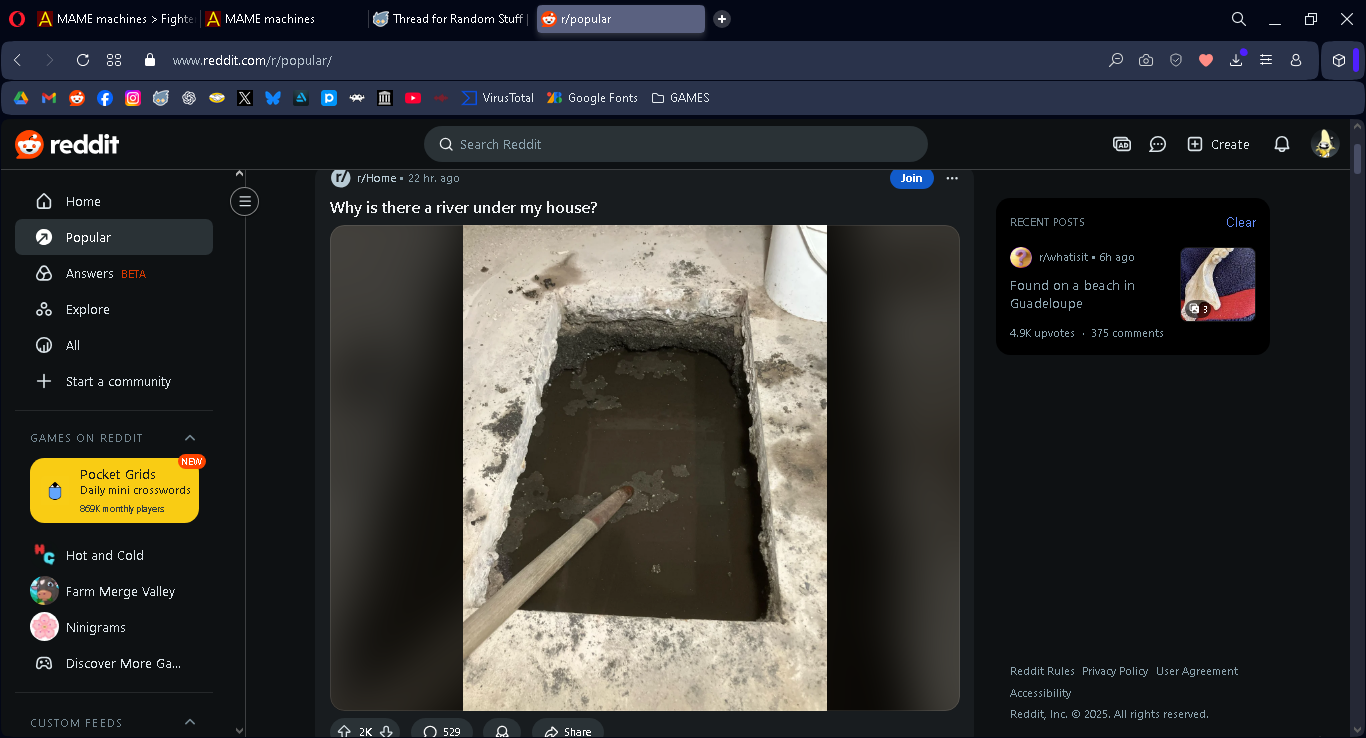Screen dimensions: 1366x738
Task: Join the r/Home community
Action: point(911,178)
